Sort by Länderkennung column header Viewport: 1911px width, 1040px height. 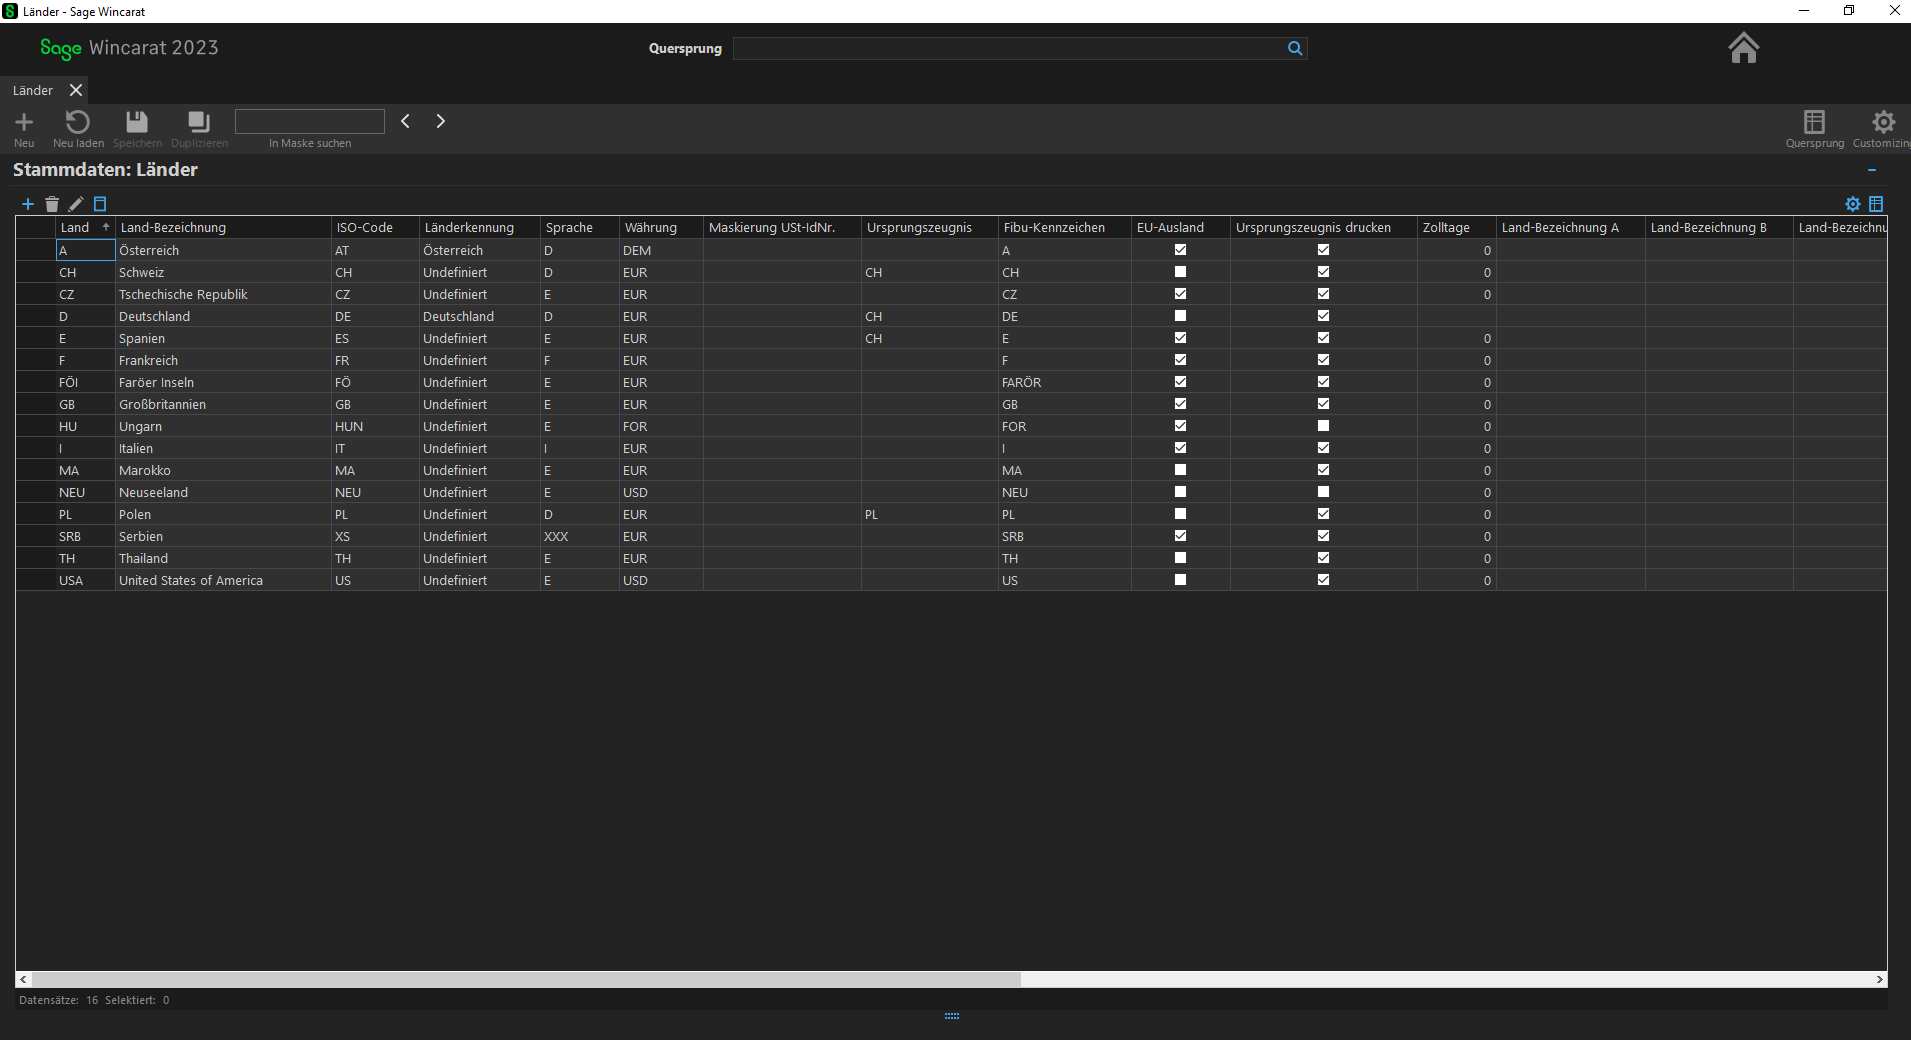480,227
